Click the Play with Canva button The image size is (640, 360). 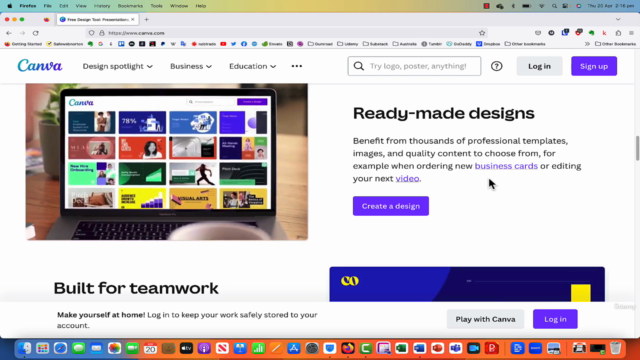[485, 319]
